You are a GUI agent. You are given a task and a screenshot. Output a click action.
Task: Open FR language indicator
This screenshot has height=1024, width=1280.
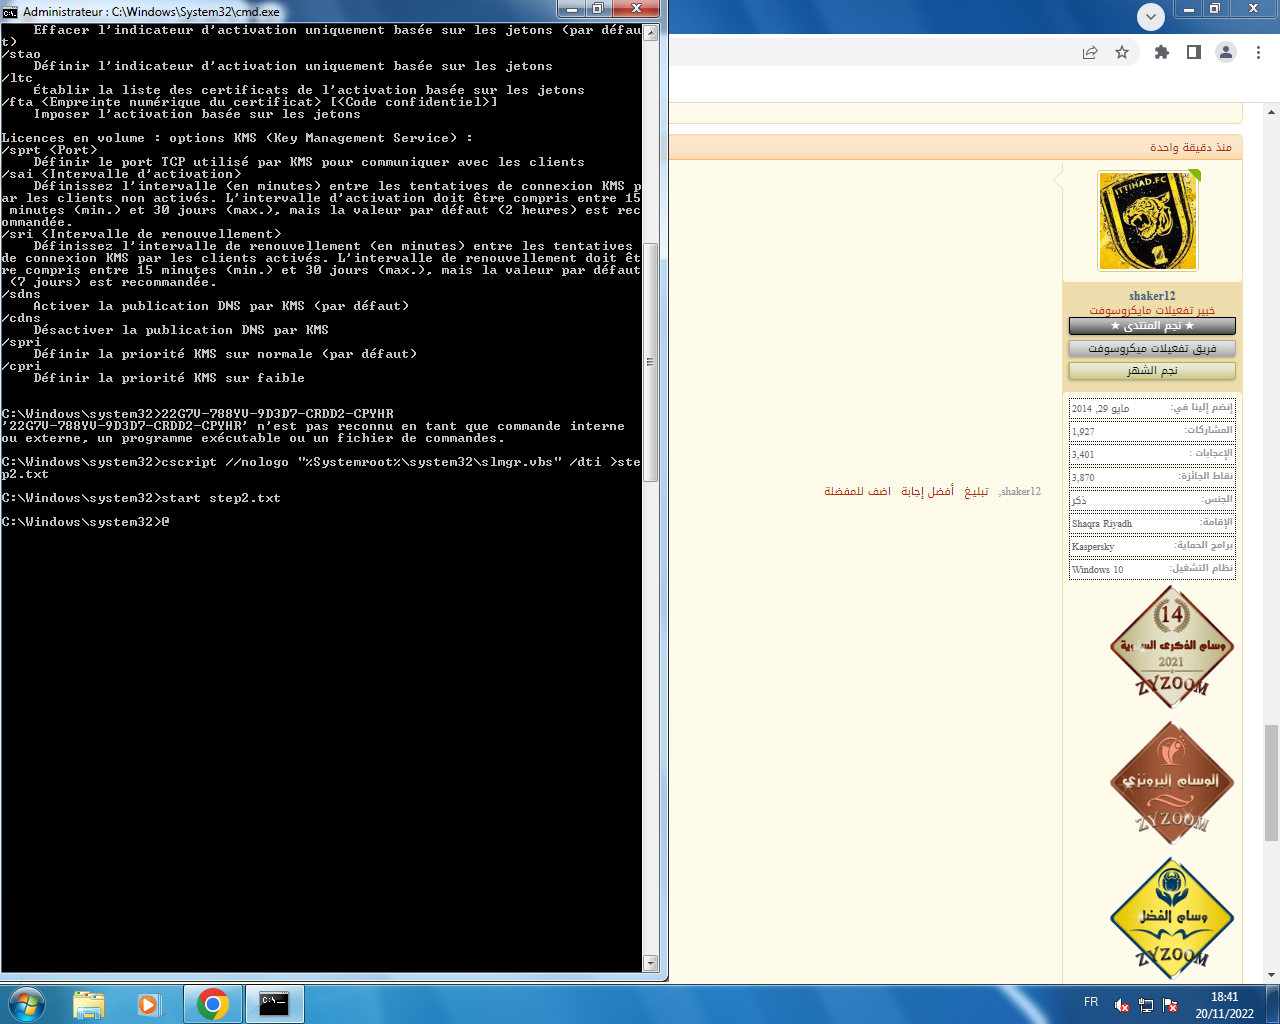pyautogui.click(x=1091, y=1002)
